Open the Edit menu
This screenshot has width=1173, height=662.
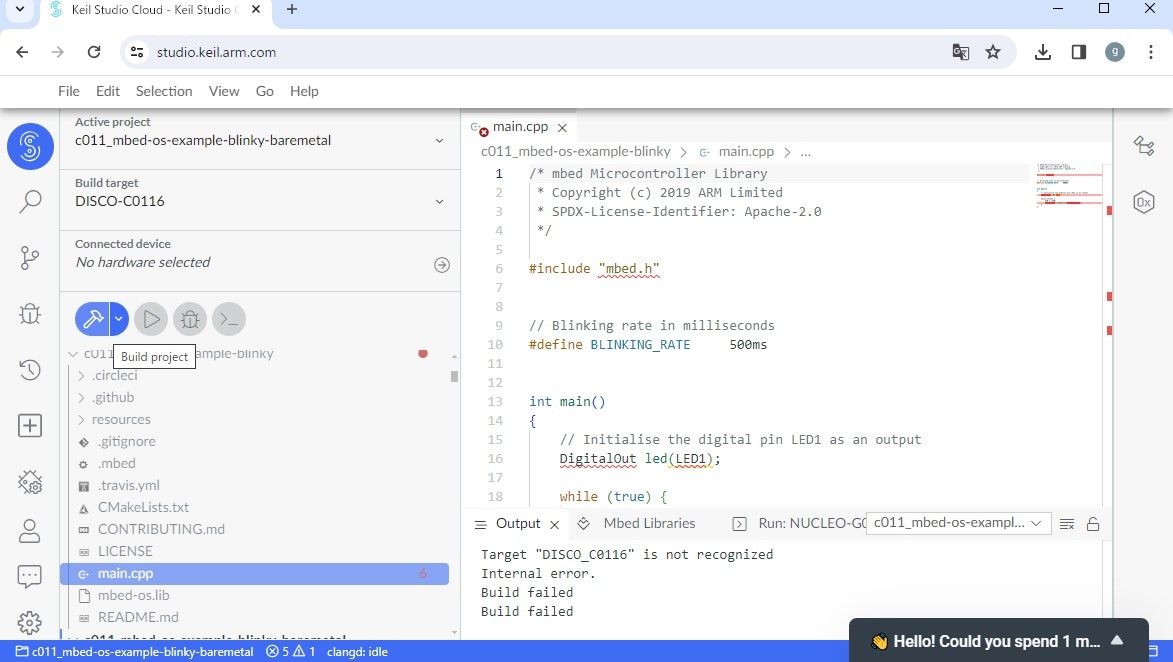click(x=108, y=91)
